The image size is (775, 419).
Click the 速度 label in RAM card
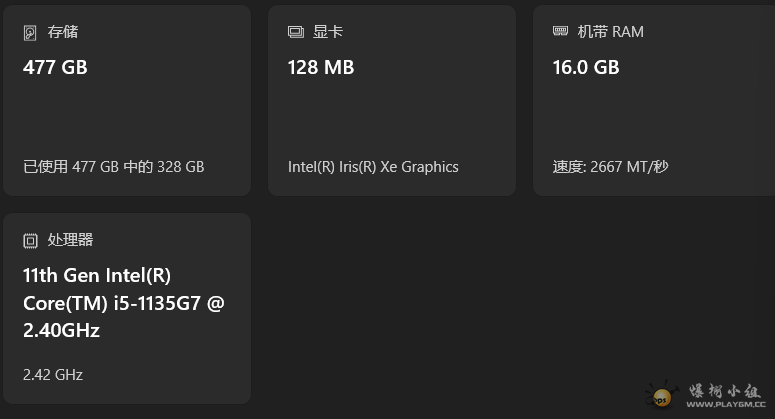tap(567, 167)
